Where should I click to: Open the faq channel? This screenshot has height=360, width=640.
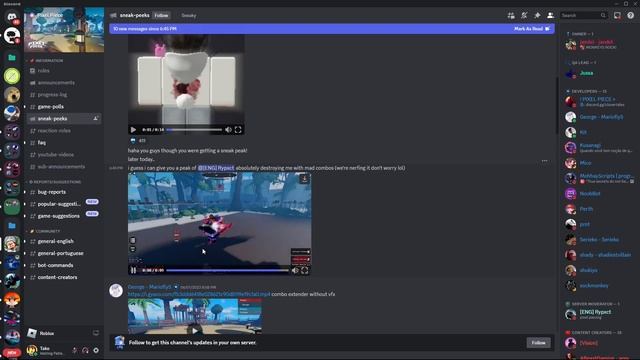point(64,142)
